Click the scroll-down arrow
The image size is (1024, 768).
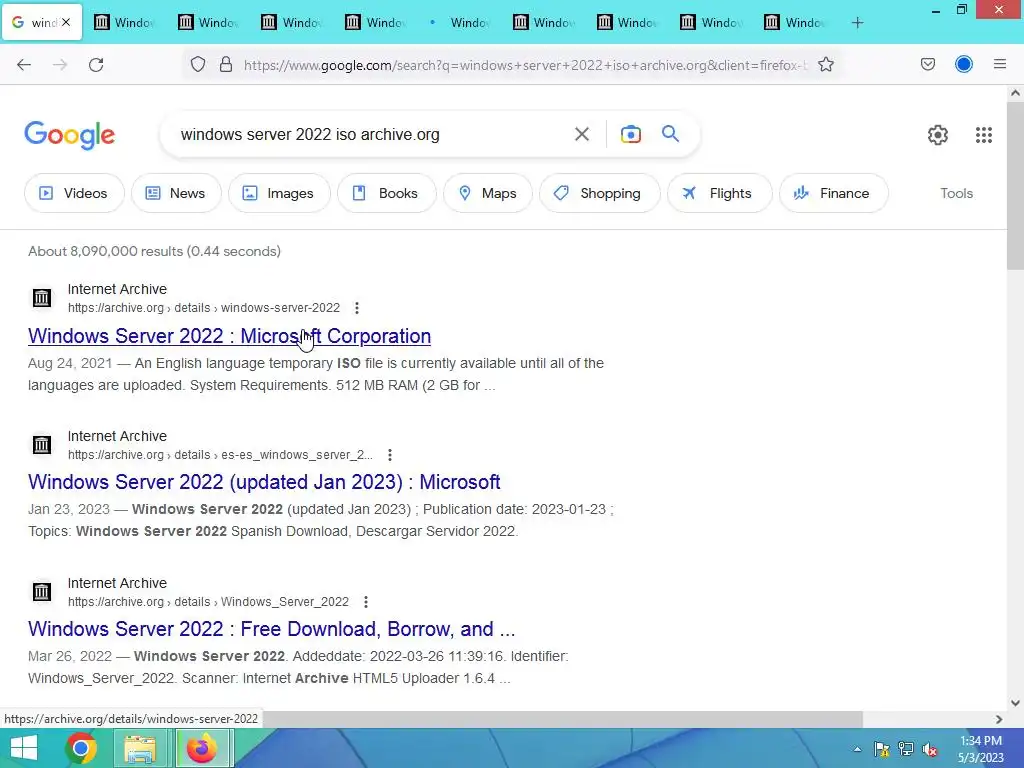1015,703
